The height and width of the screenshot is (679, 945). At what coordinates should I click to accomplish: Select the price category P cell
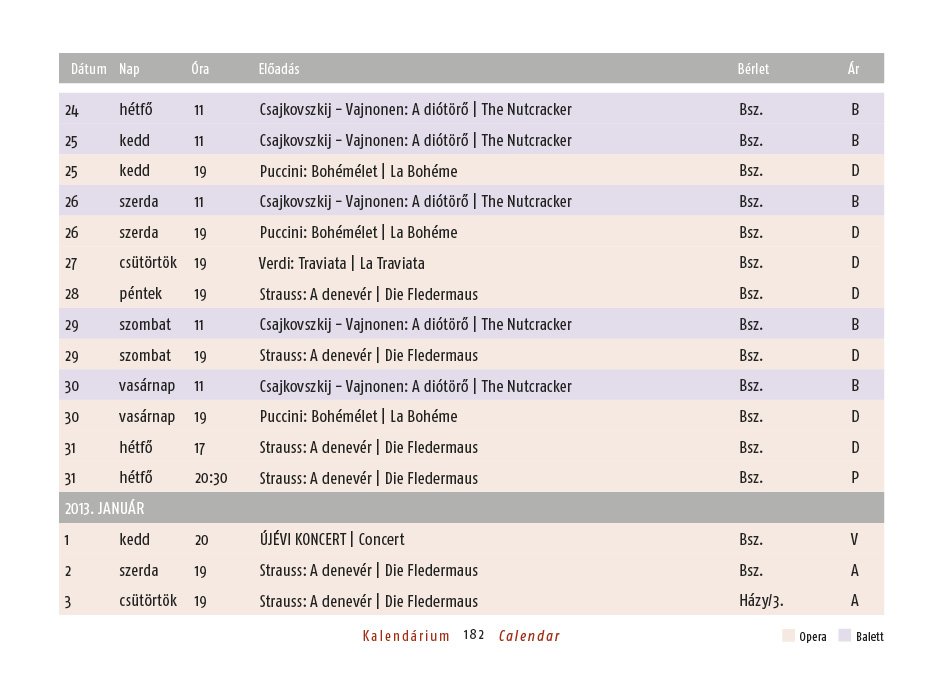click(x=855, y=478)
